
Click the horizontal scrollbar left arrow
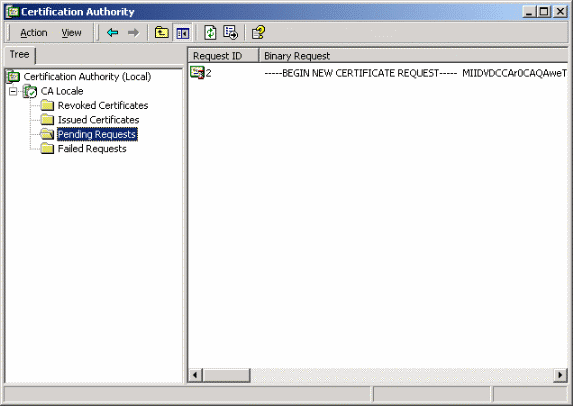tap(196, 375)
